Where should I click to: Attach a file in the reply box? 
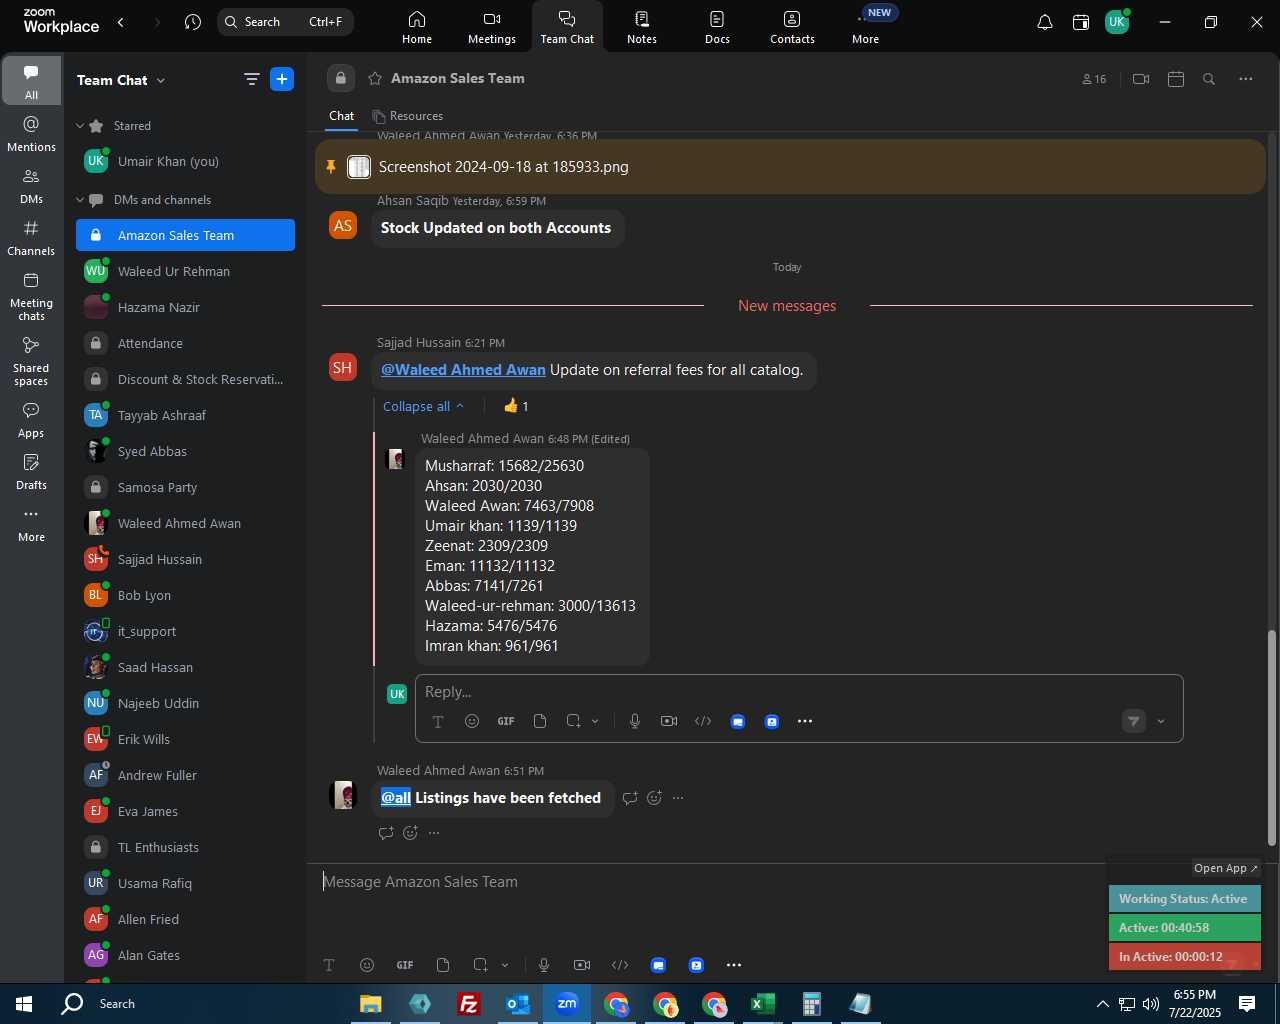click(x=540, y=721)
